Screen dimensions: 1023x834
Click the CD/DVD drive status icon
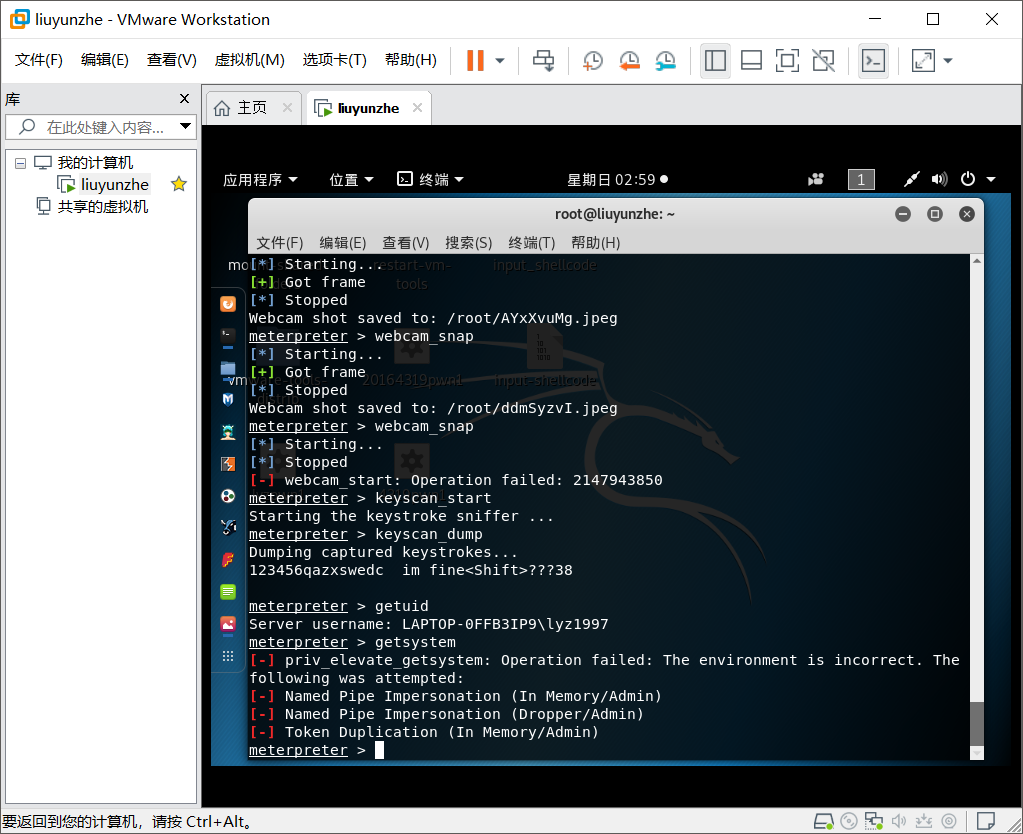(848, 821)
